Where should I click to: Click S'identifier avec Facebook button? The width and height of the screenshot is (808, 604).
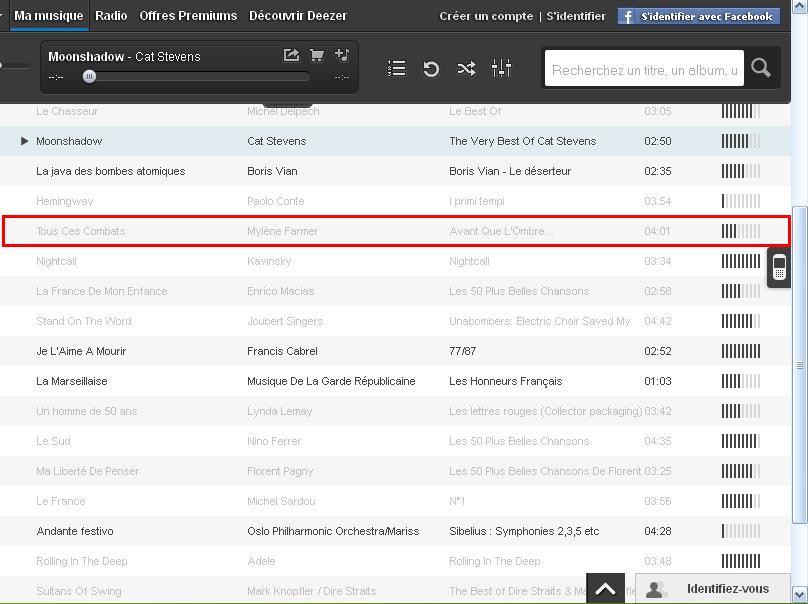699,16
